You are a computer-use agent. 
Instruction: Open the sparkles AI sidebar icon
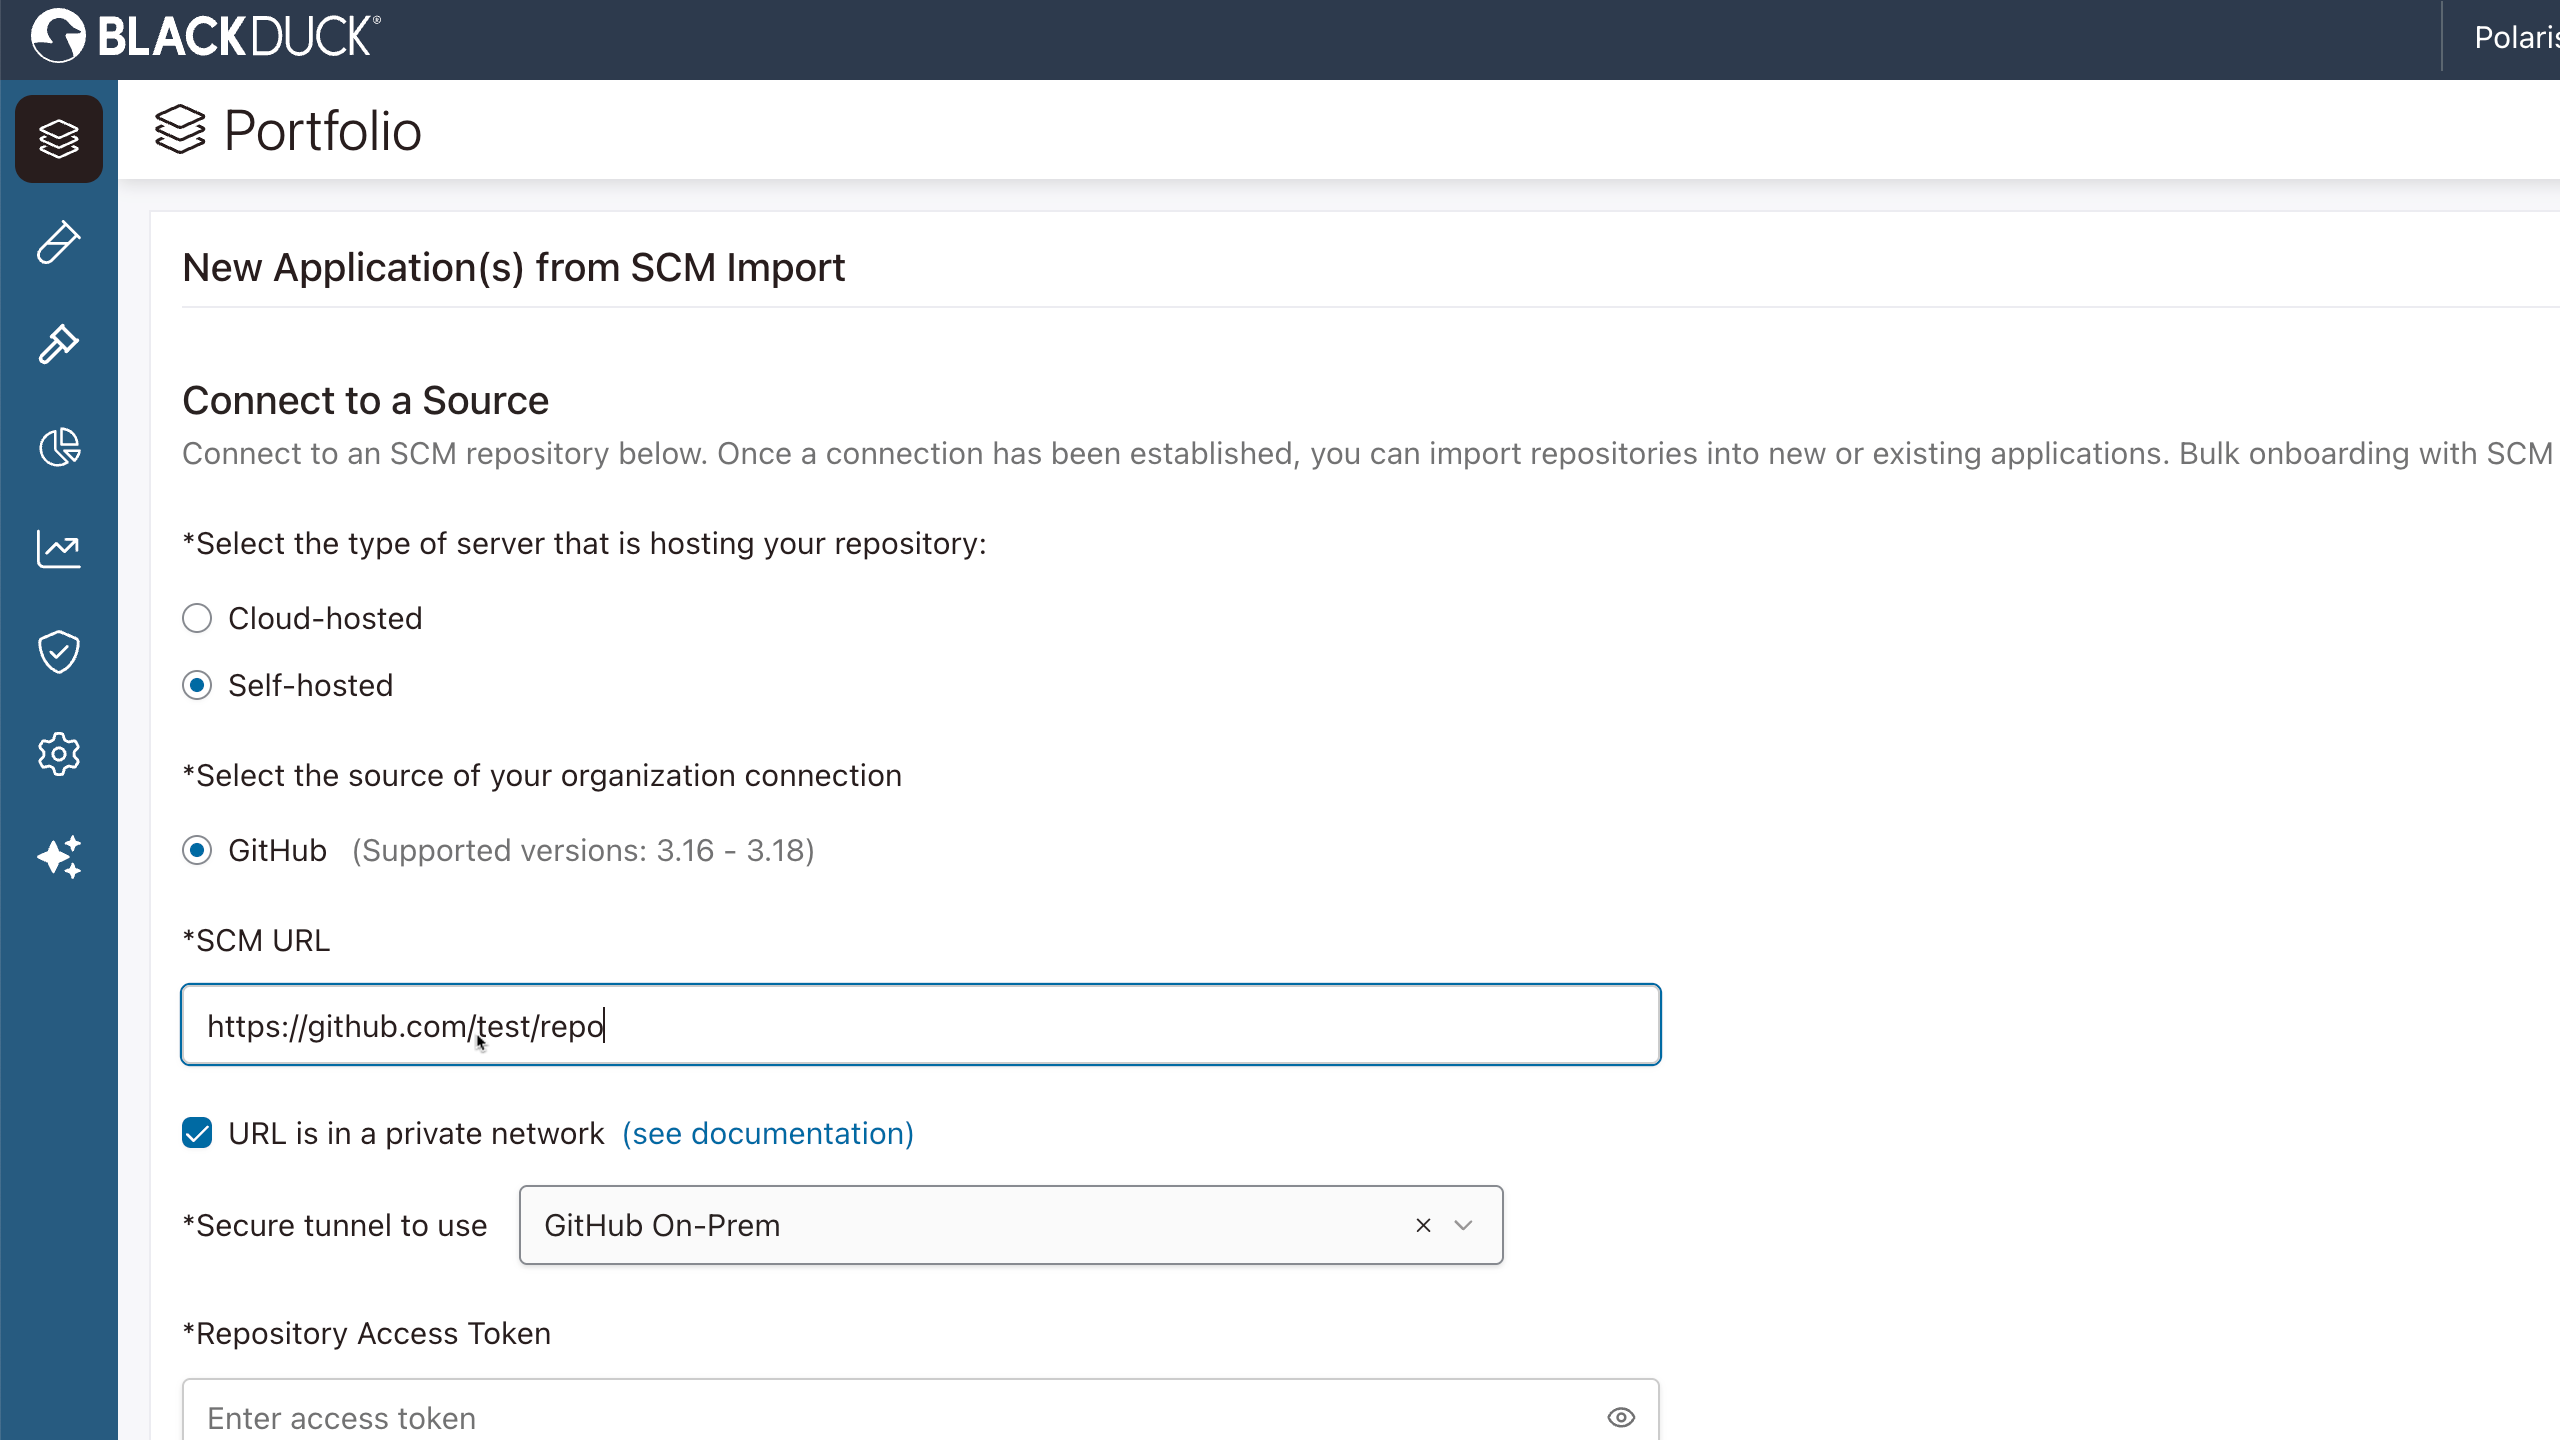coord(59,857)
